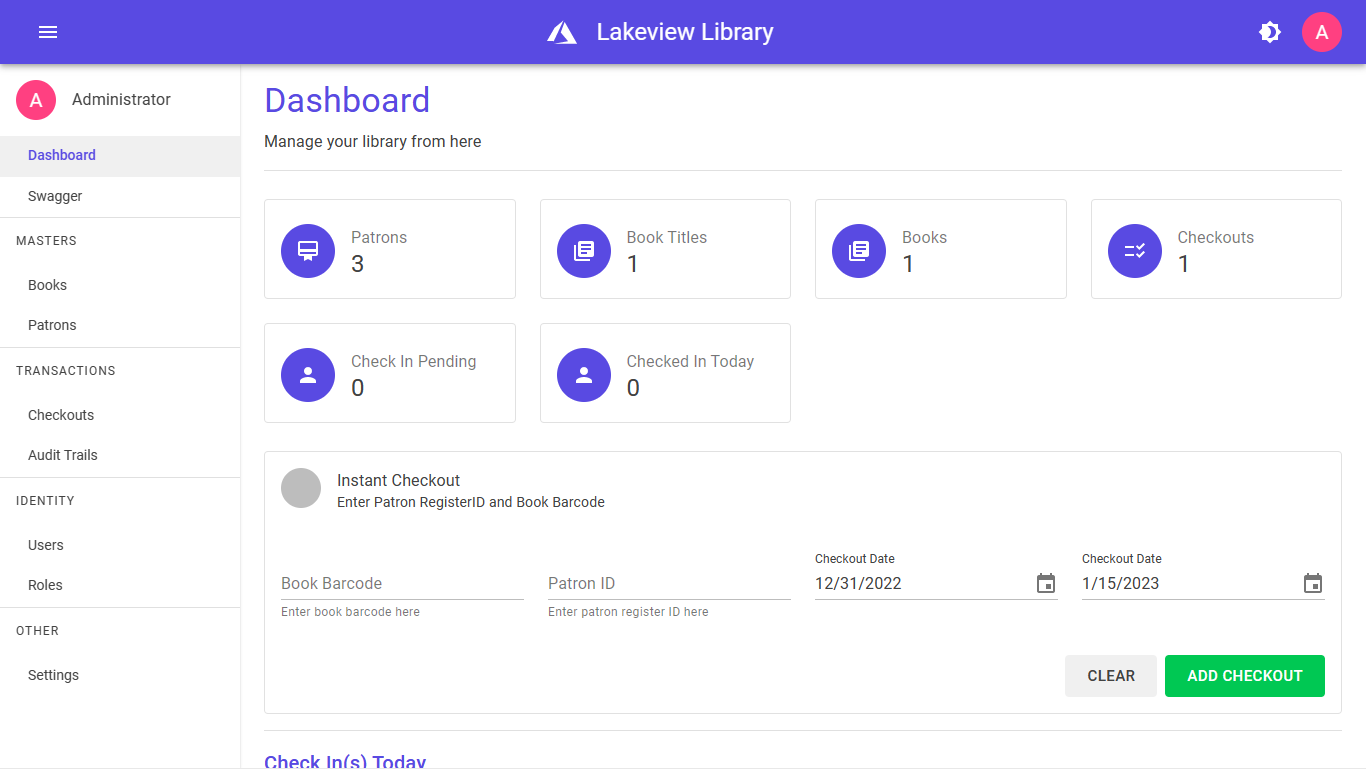Click the 12/31/2022 checkout date field
This screenshot has width=1366, height=769.
tap(923, 583)
